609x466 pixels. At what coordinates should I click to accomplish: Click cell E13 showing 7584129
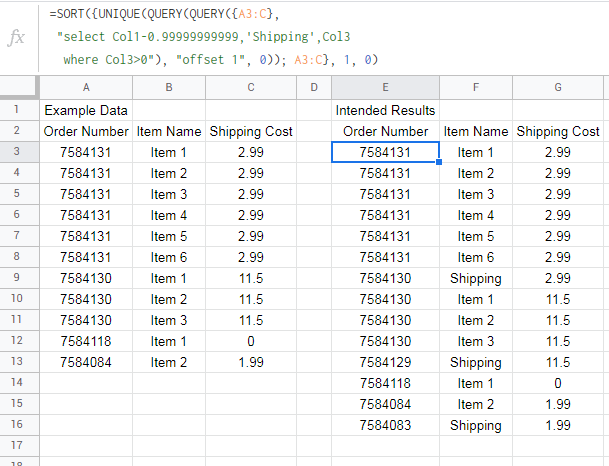click(385, 362)
